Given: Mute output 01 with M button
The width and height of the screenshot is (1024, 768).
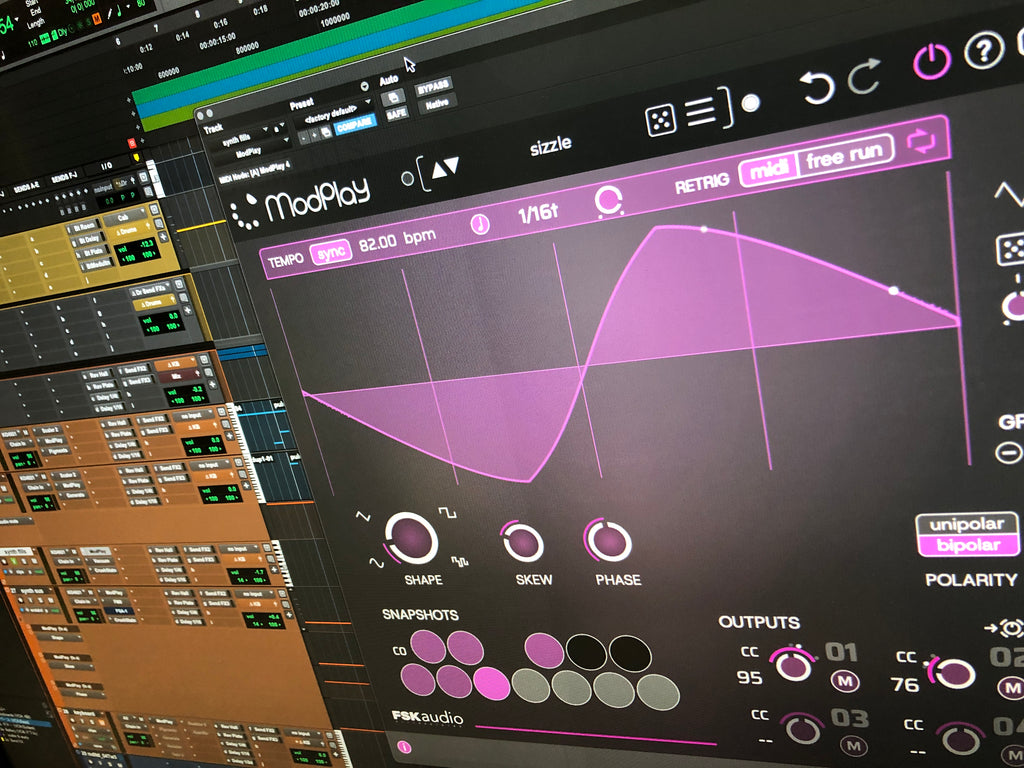Looking at the screenshot, I should point(845,684).
